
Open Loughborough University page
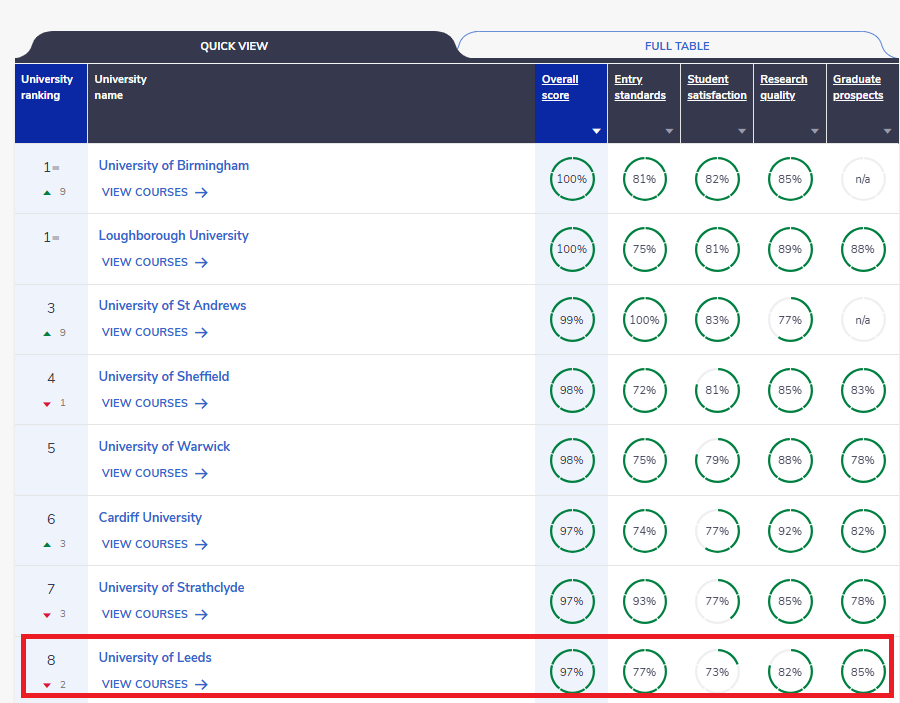coord(174,235)
